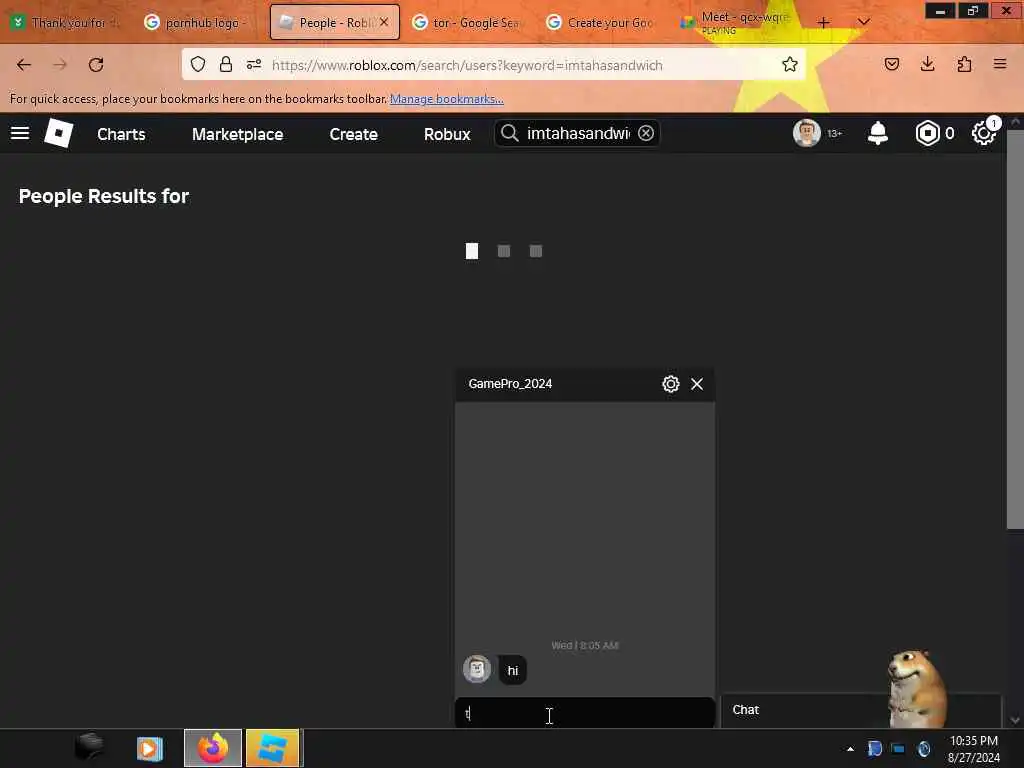This screenshot has width=1024, height=768.
Task: Open the media player taskbar icon
Action: (x=150, y=748)
